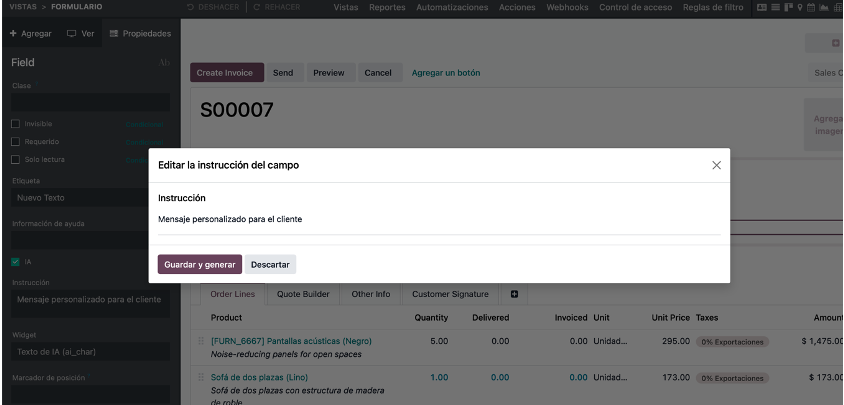The height and width of the screenshot is (405, 844).
Task: Toggle the Invisible checkbox
Action: point(16,124)
